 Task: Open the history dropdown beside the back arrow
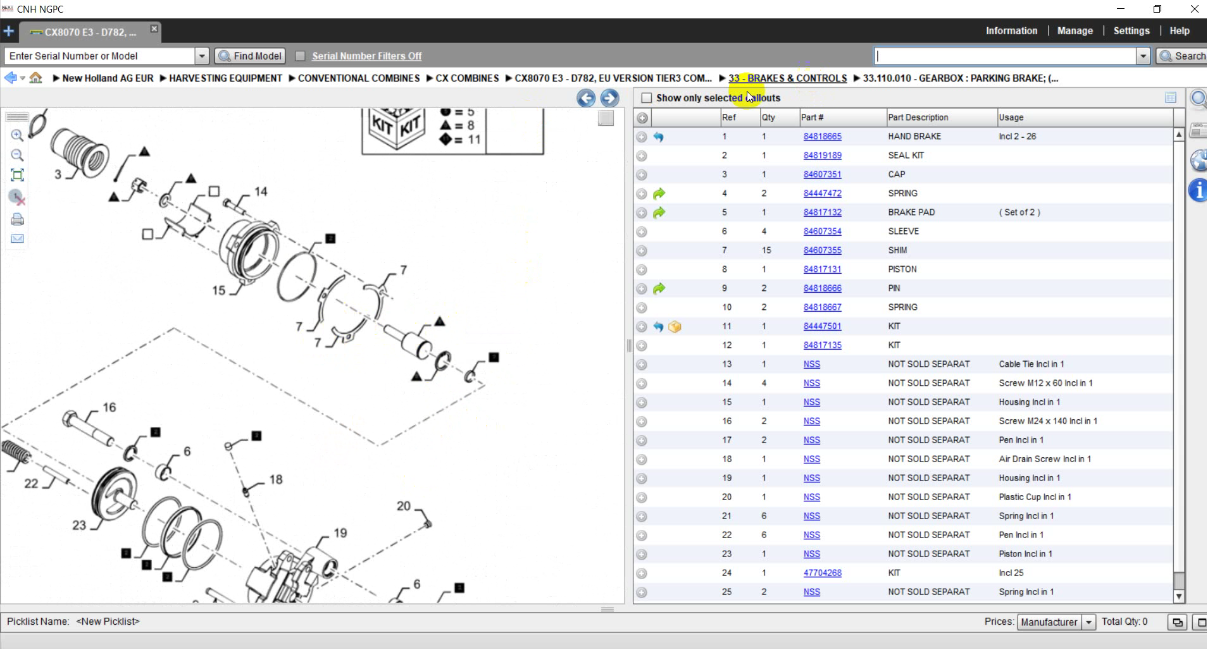(x=22, y=78)
